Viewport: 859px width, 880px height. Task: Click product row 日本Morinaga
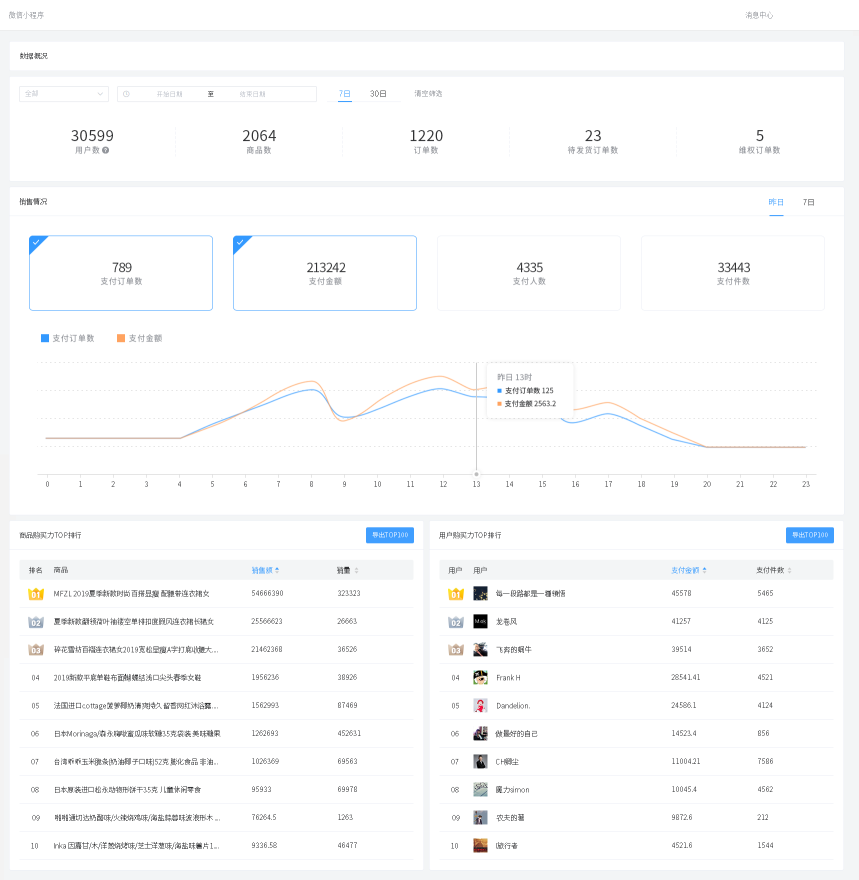tap(216, 734)
